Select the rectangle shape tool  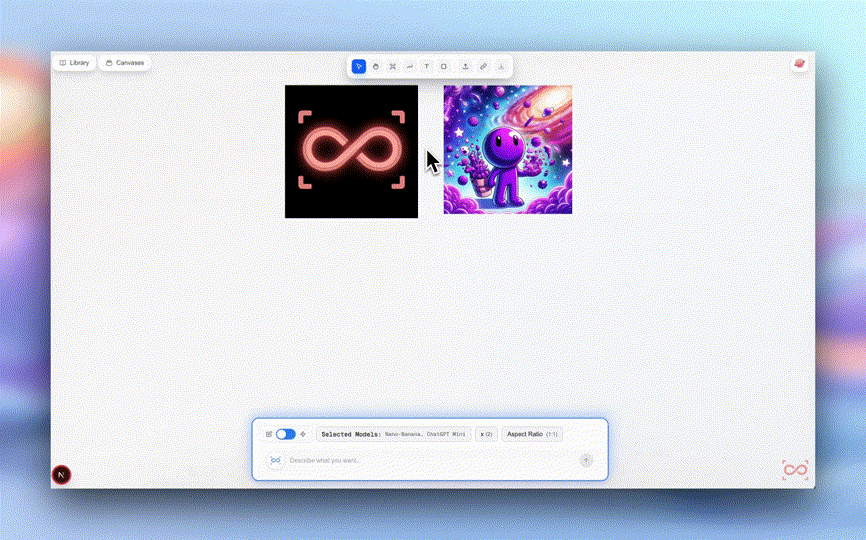(x=444, y=66)
